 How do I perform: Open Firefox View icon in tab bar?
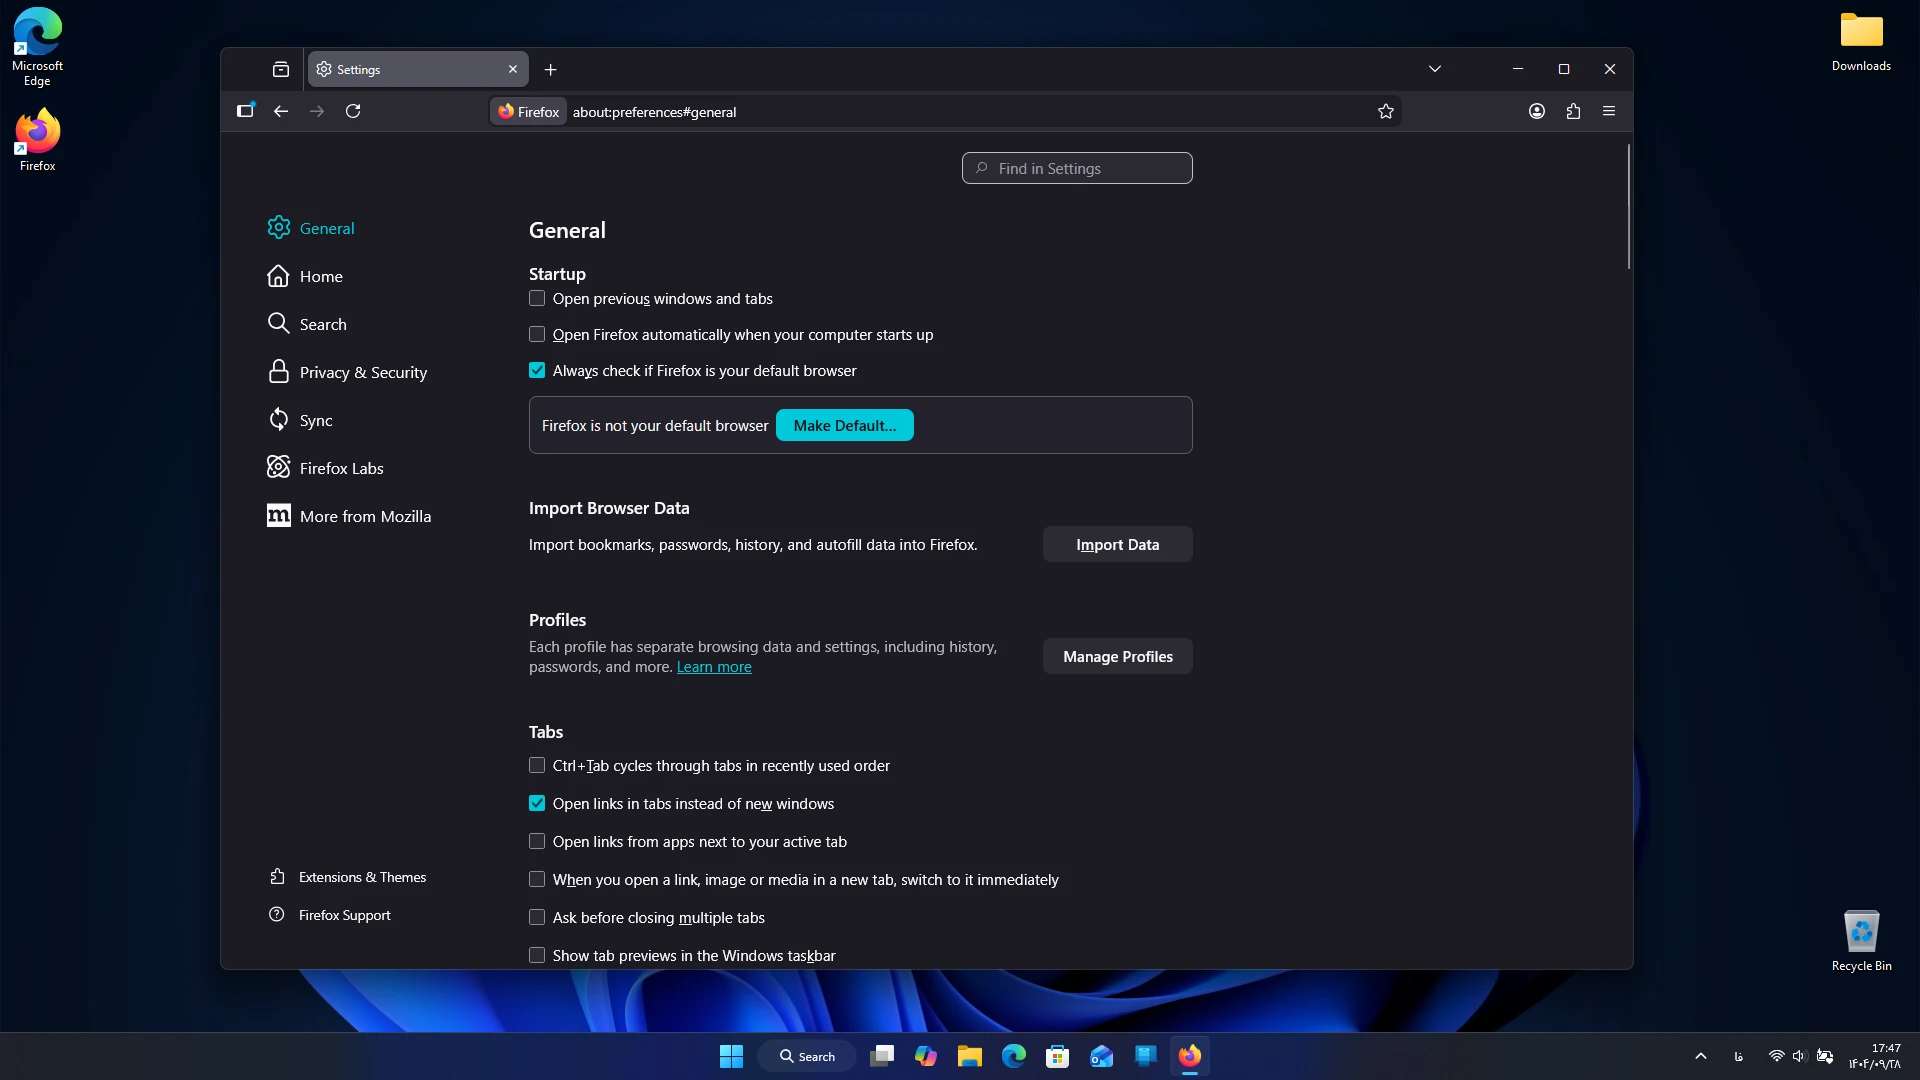pyautogui.click(x=281, y=69)
